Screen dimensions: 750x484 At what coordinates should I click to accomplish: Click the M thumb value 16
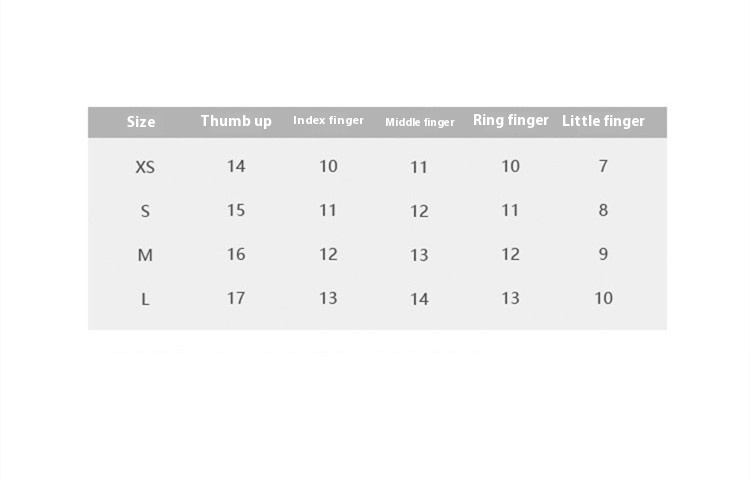[236, 254]
